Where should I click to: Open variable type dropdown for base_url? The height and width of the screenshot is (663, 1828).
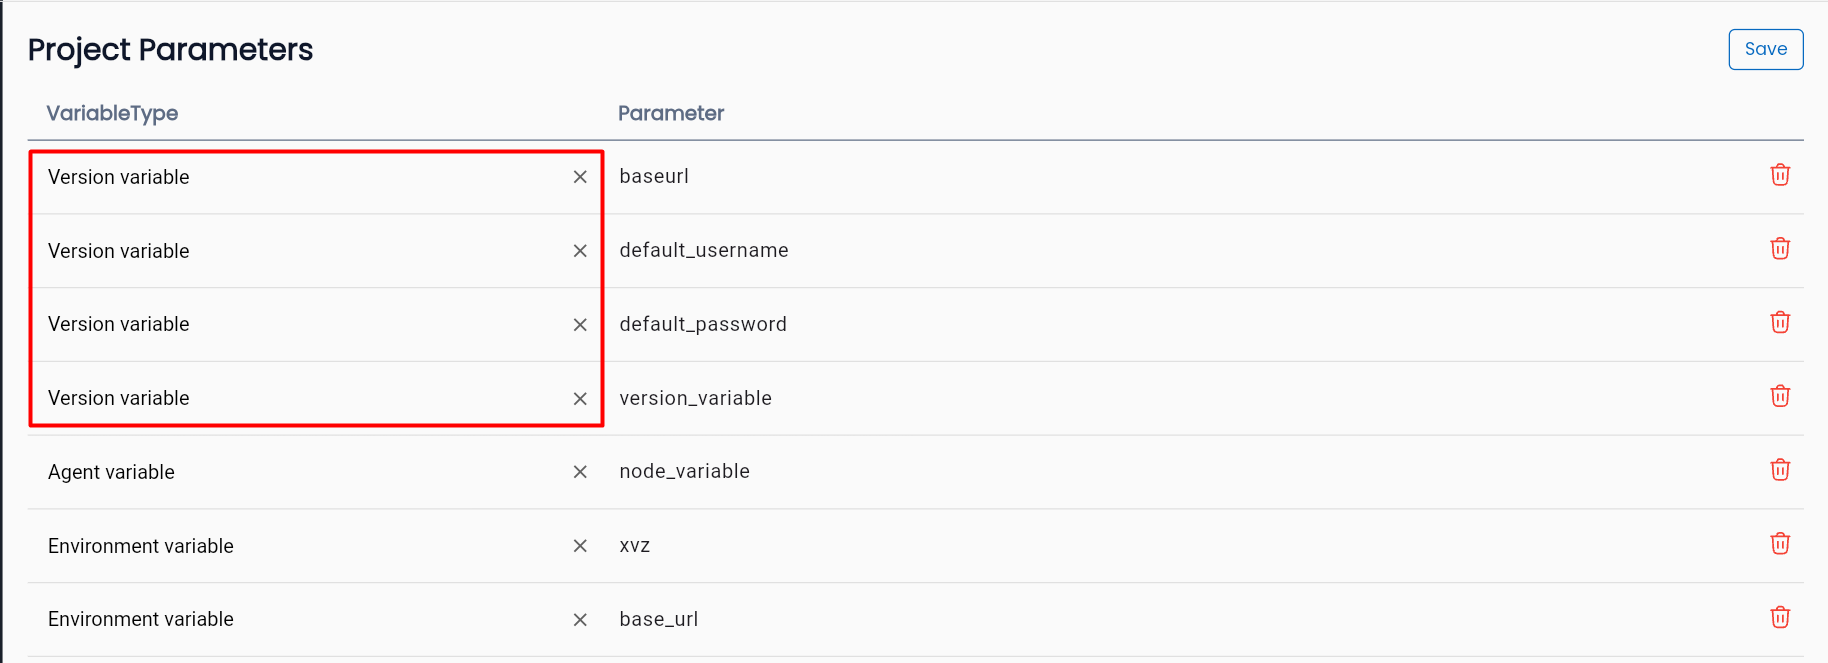300,620
